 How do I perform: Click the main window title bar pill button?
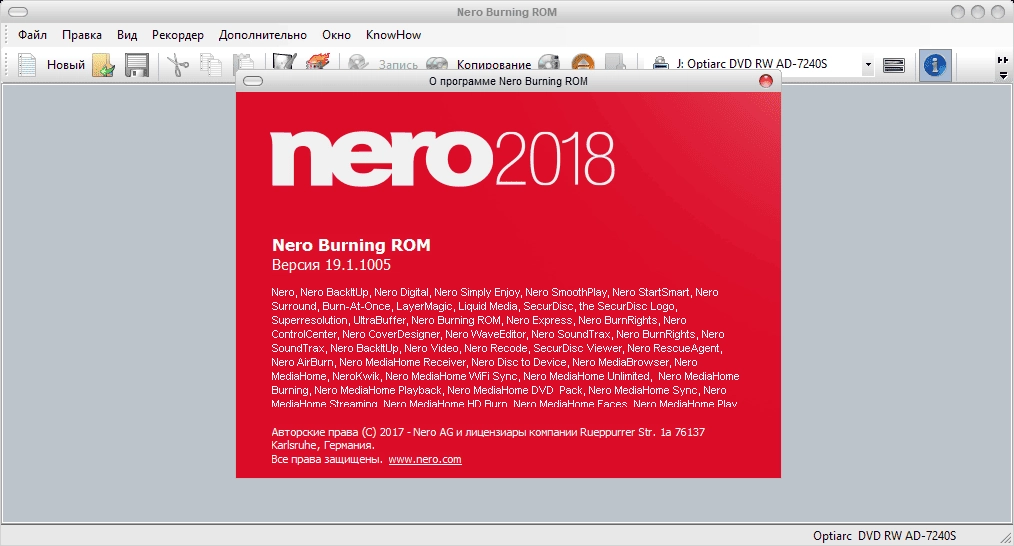click(17, 12)
